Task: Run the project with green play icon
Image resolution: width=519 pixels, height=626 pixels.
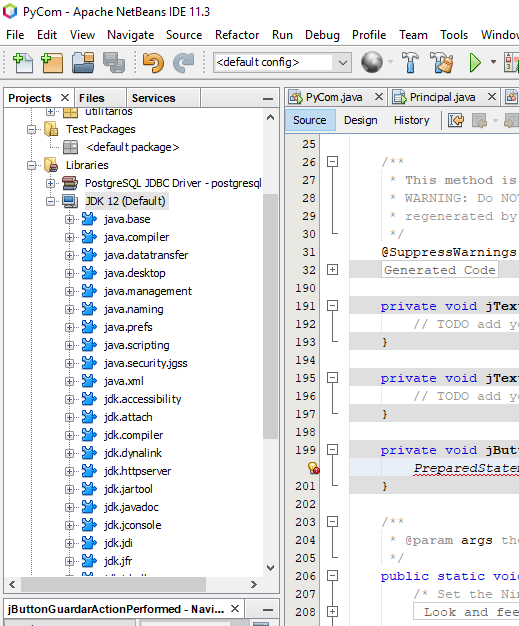Action: click(x=475, y=62)
